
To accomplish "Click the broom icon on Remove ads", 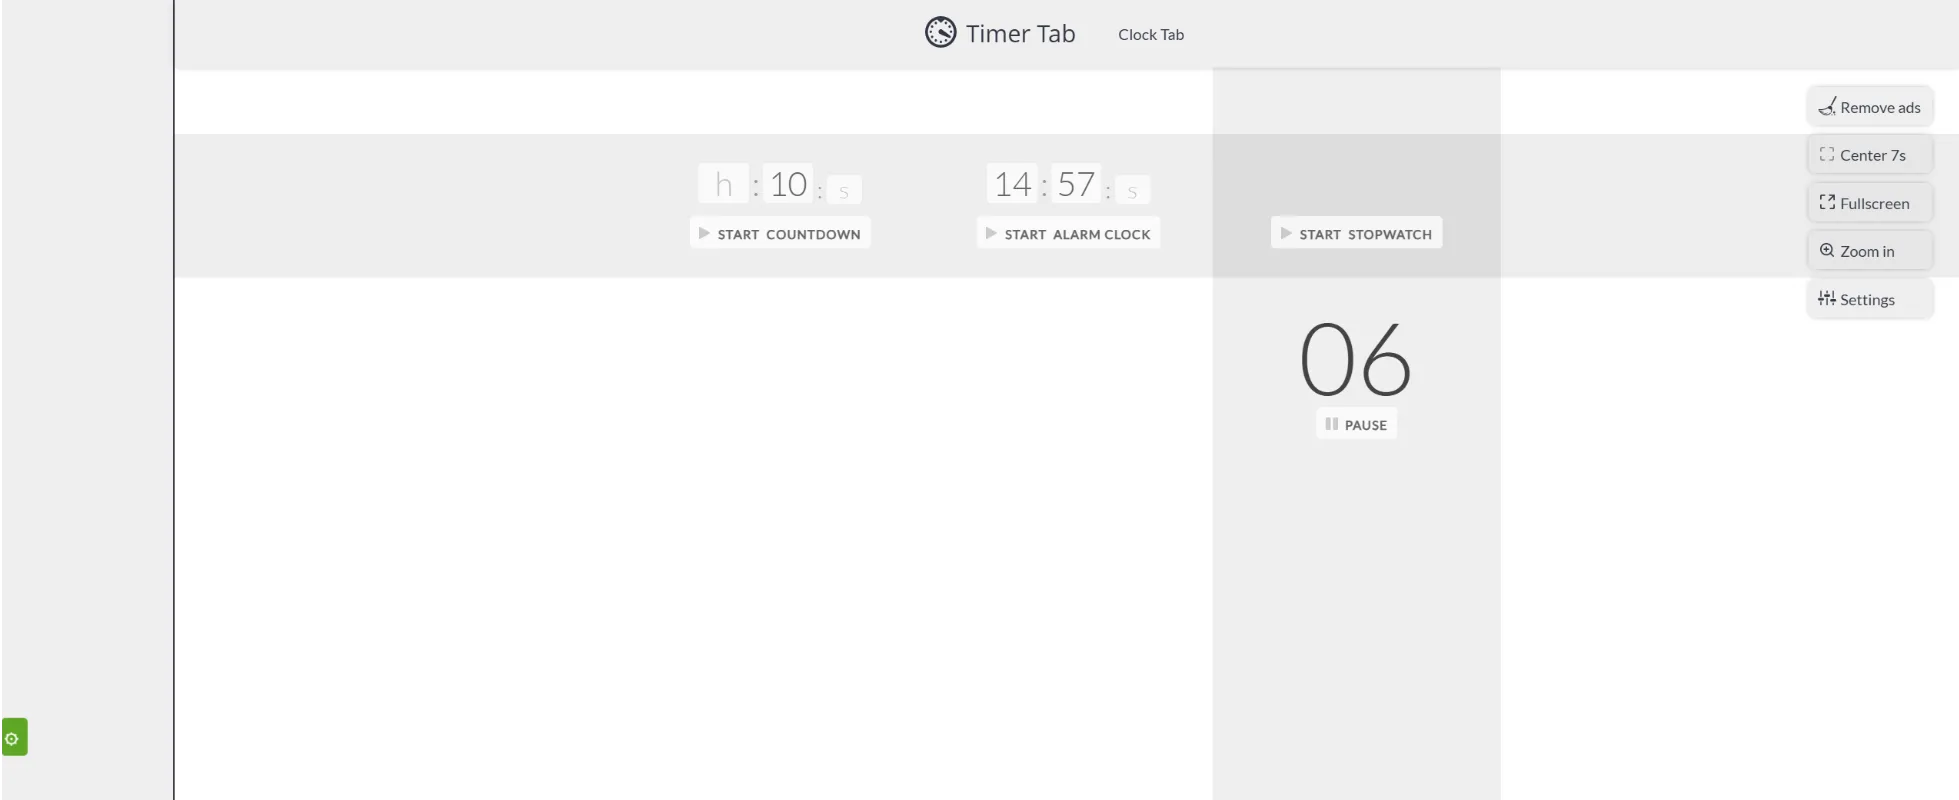I will (x=1827, y=107).
